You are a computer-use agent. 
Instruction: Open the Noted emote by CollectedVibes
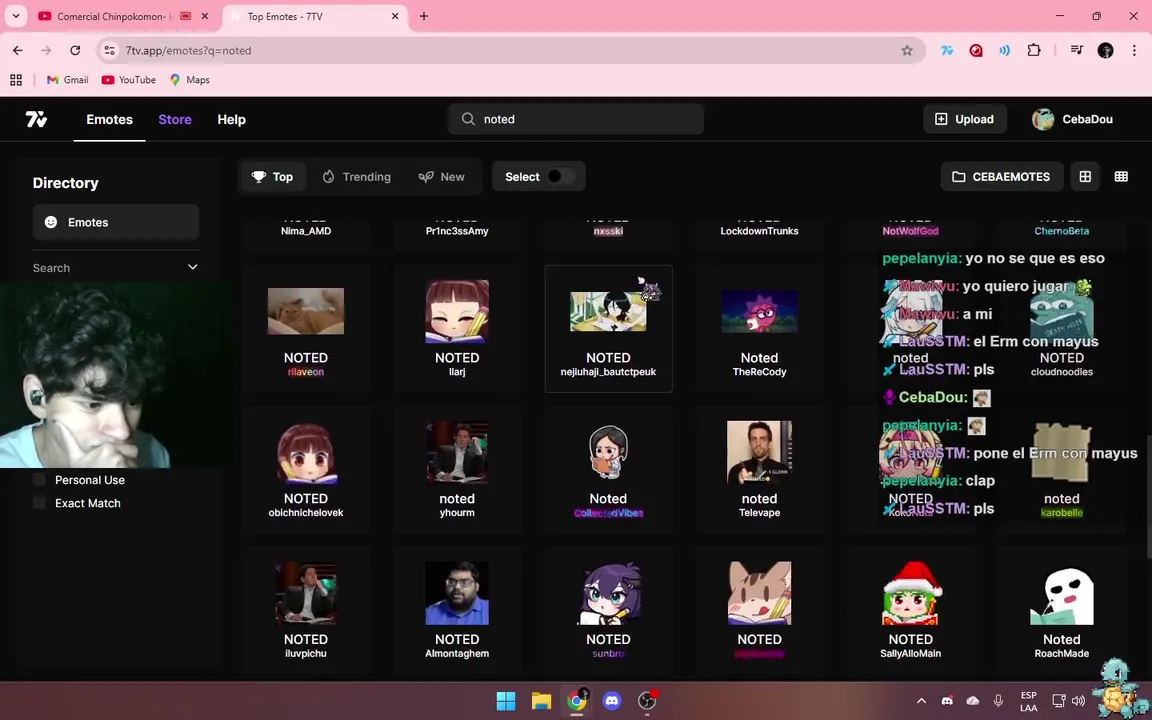[x=608, y=469]
